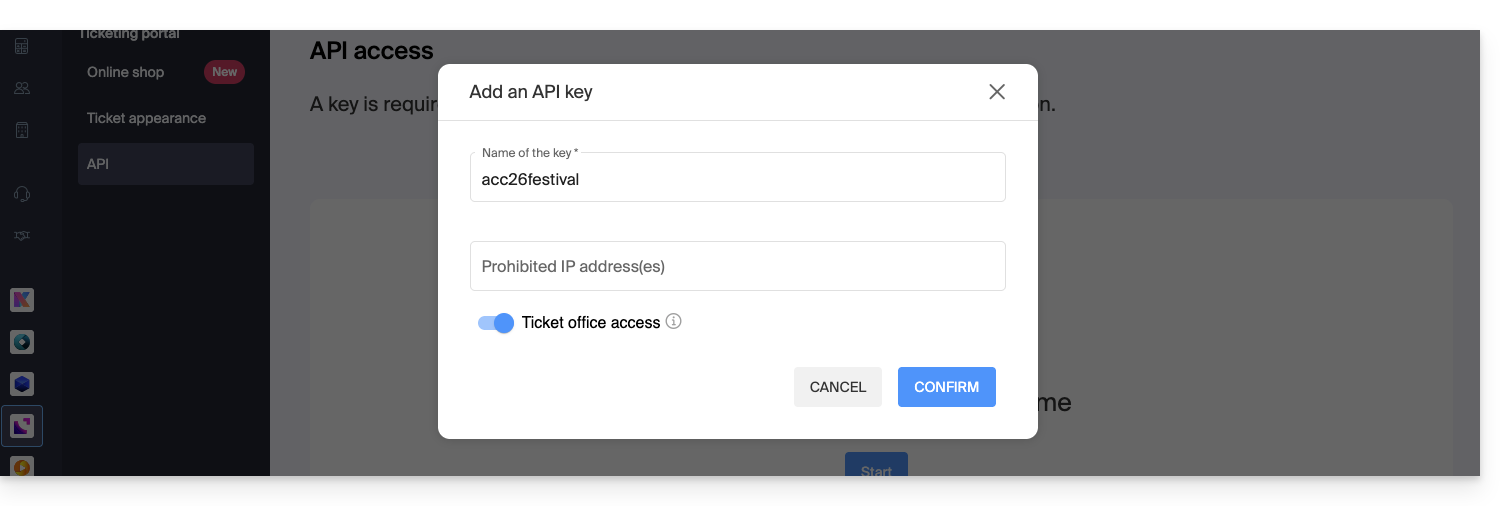Open the blue cube app icon

click(x=22, y=383)
